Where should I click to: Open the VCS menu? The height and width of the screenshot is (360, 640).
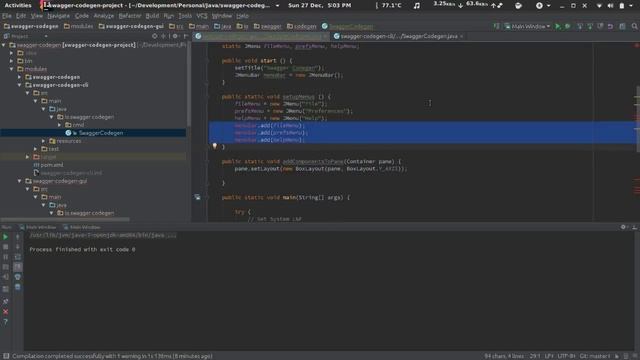pyautogui.click(x=202, y=16)
